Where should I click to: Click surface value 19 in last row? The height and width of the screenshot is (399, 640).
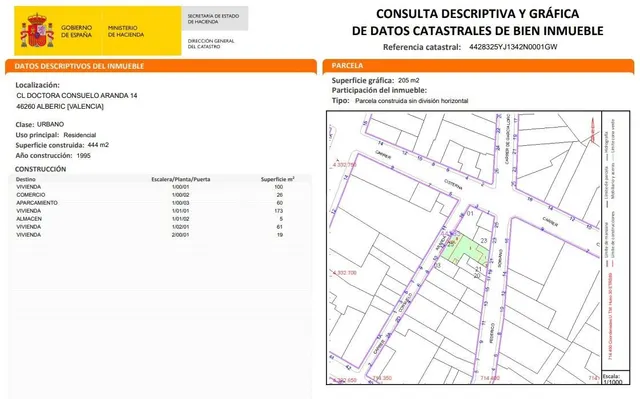(x=280, y=235)
